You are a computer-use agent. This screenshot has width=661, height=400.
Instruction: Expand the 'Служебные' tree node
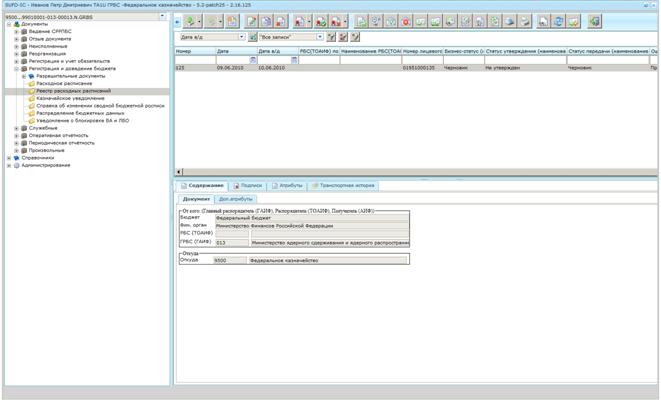point(16,128)
